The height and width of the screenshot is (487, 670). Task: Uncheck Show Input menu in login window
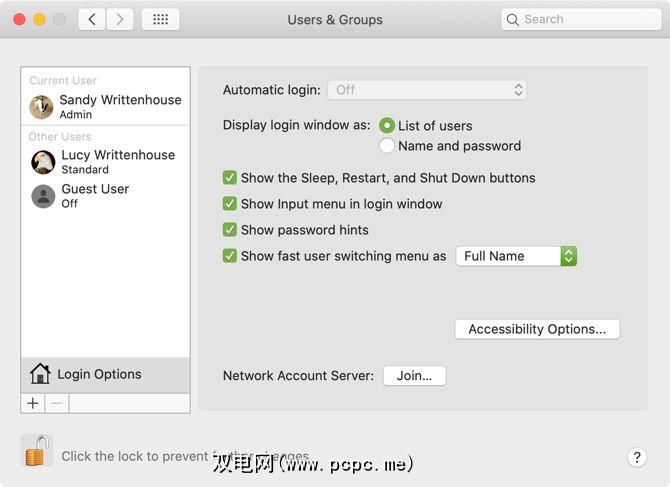pyautogui.click(x=230, y=204)
